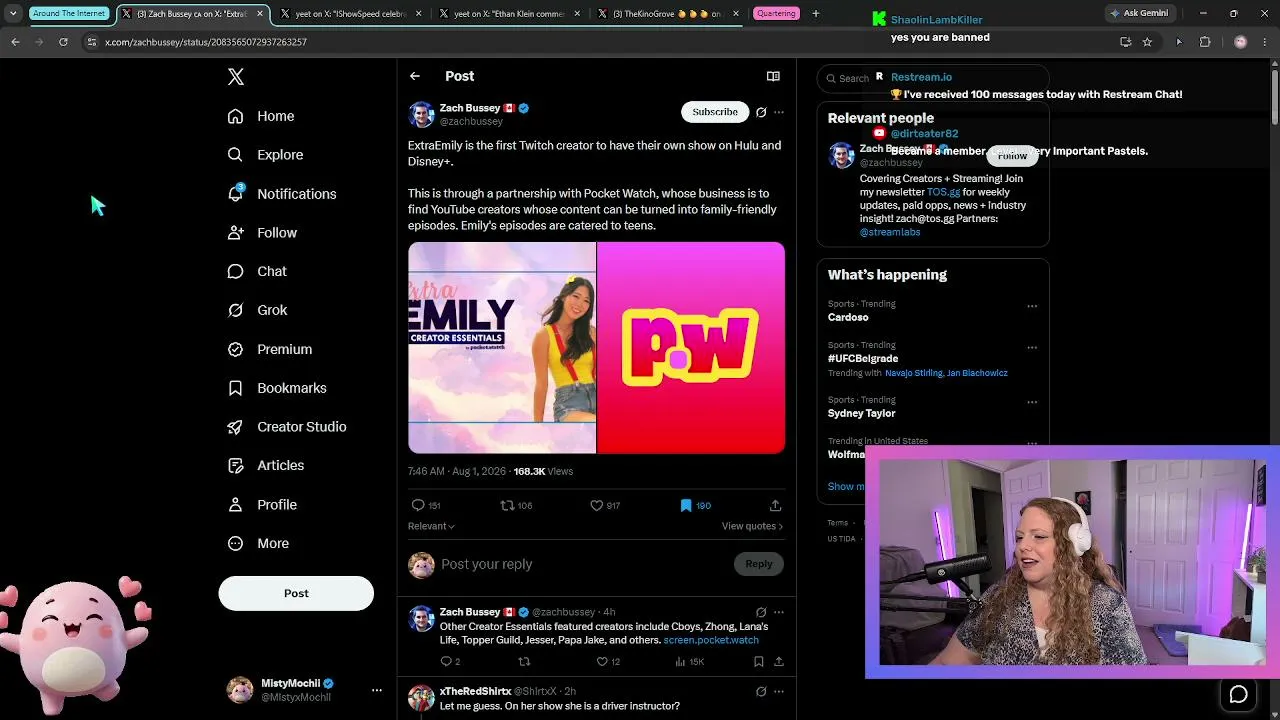Click the X logo in the sidebar

click(236, 77)
